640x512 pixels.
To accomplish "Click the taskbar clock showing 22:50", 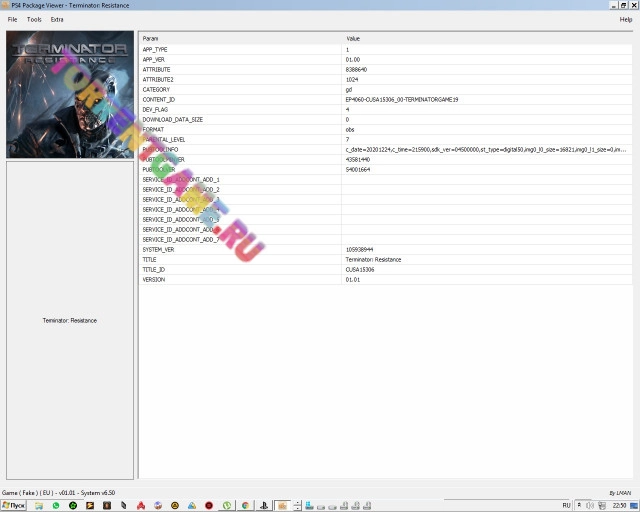I will (620, 505).
